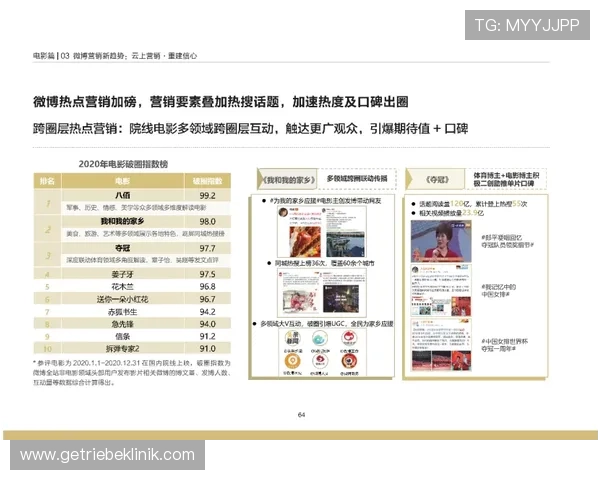Viewport: 600px width, 480px height.
Task: Open the river bridge photo thumbnail
Action: [346, 244]
